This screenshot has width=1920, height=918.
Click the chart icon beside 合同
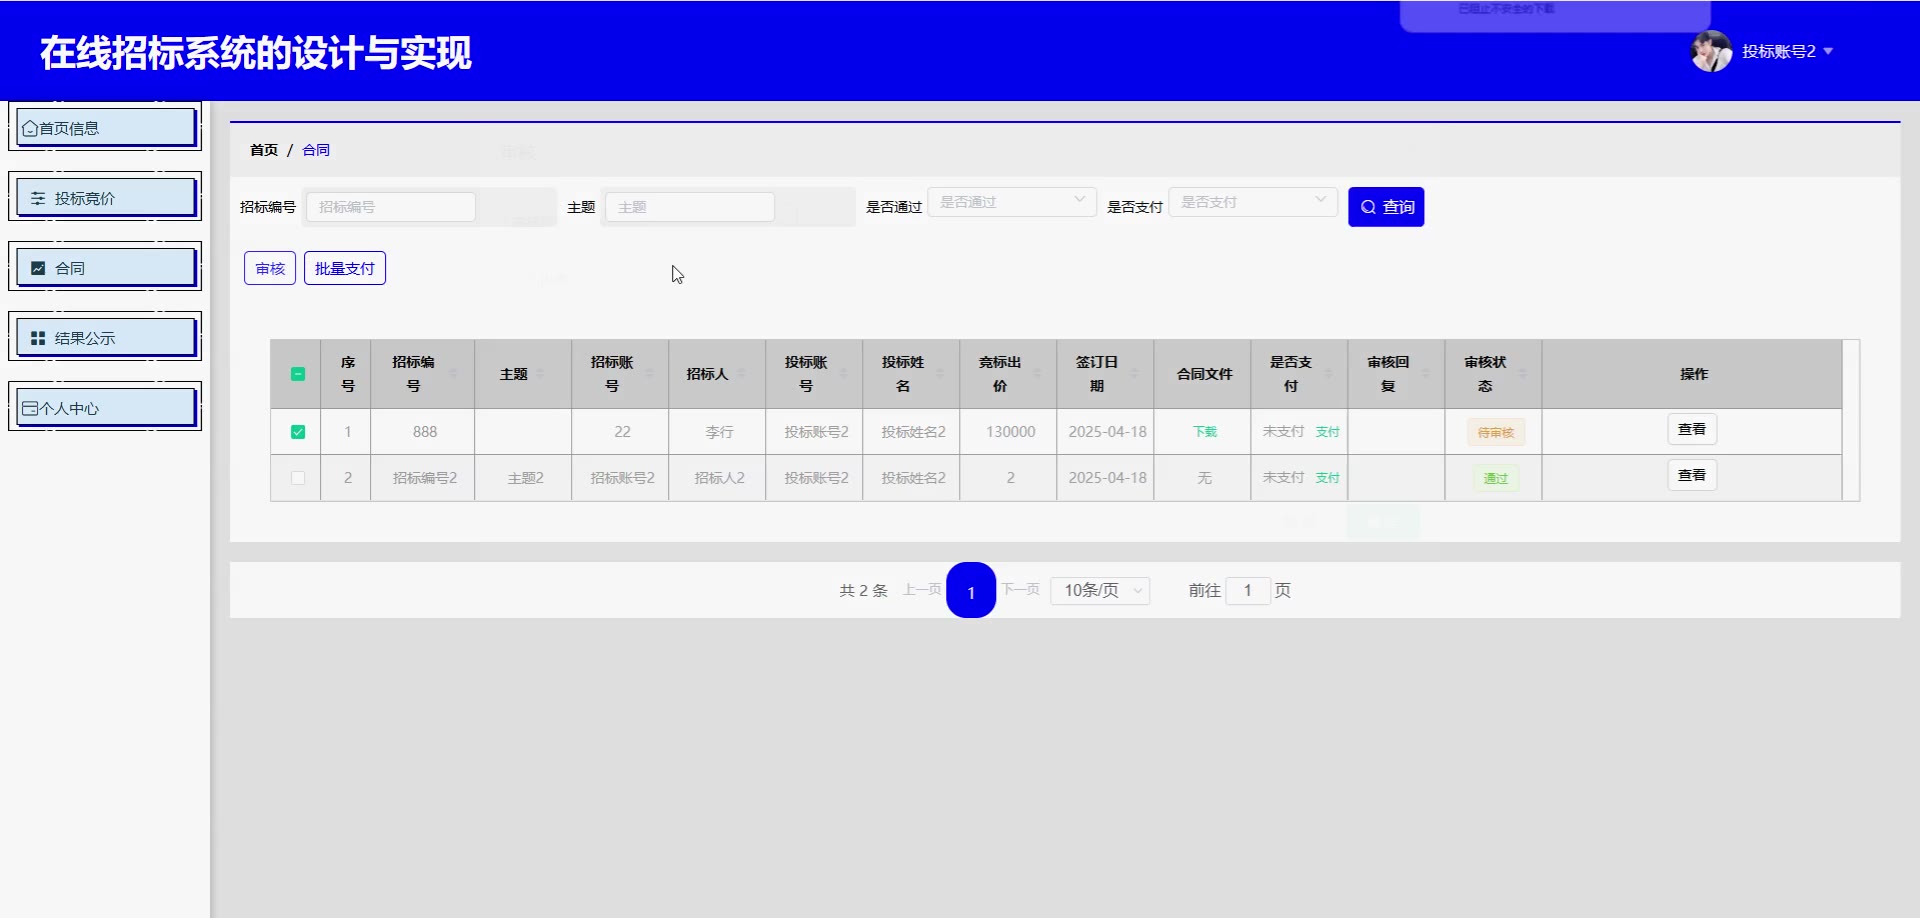coord(38,268)
